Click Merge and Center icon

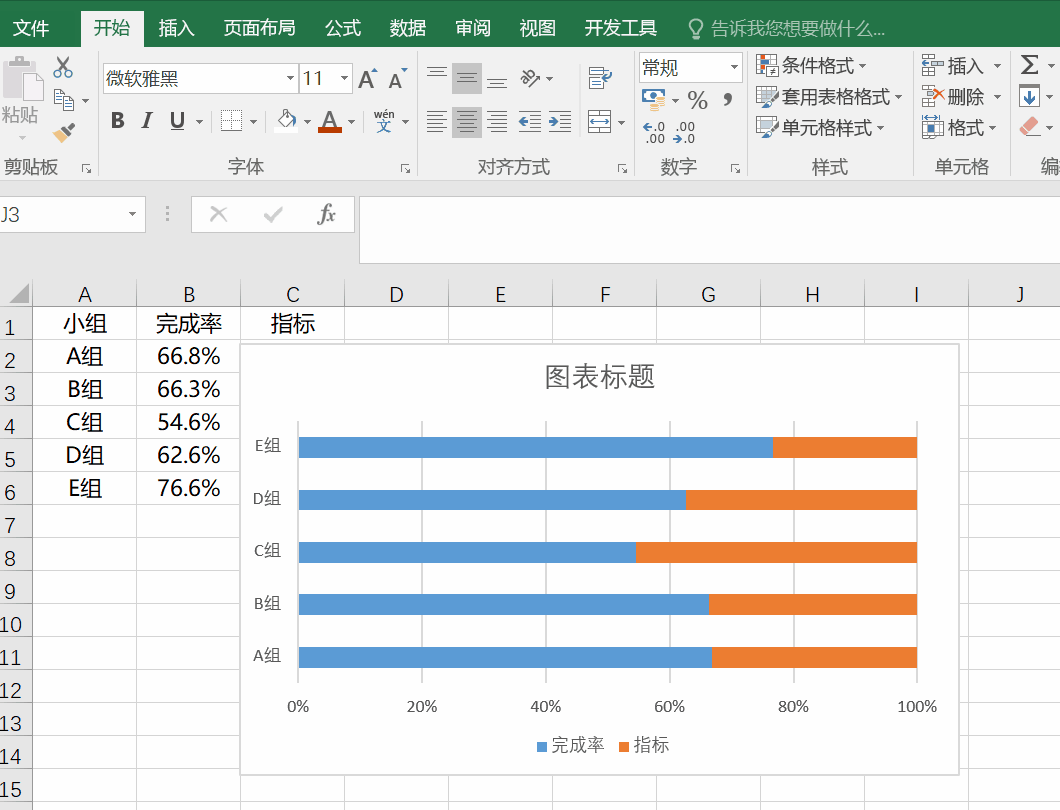600,122
